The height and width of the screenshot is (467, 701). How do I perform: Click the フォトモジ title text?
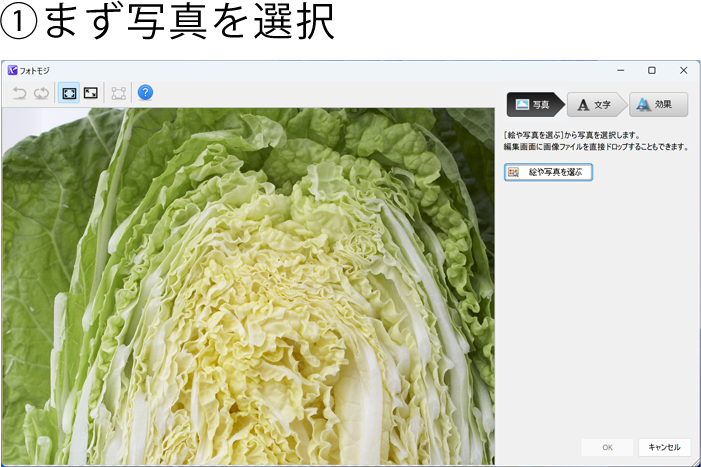(x=36, y=71)
